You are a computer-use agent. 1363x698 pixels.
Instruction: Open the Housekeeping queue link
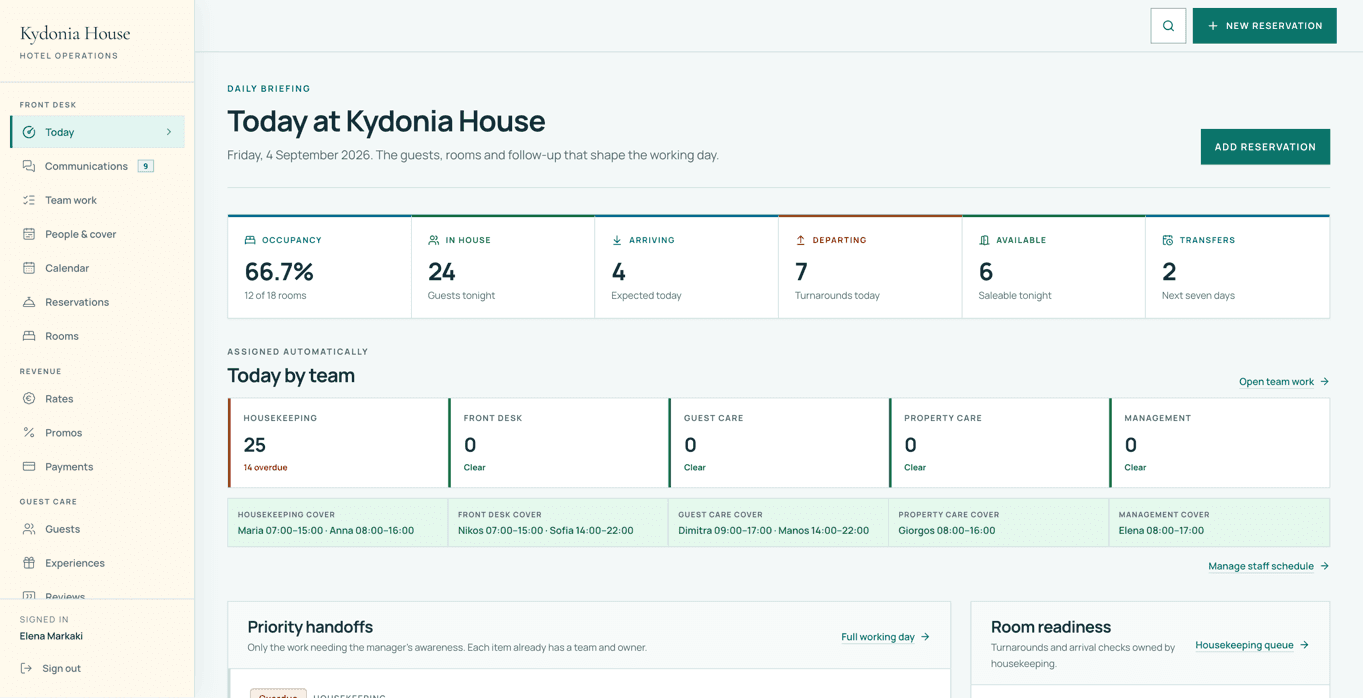pyautogui.click(x=1252, y=645)
